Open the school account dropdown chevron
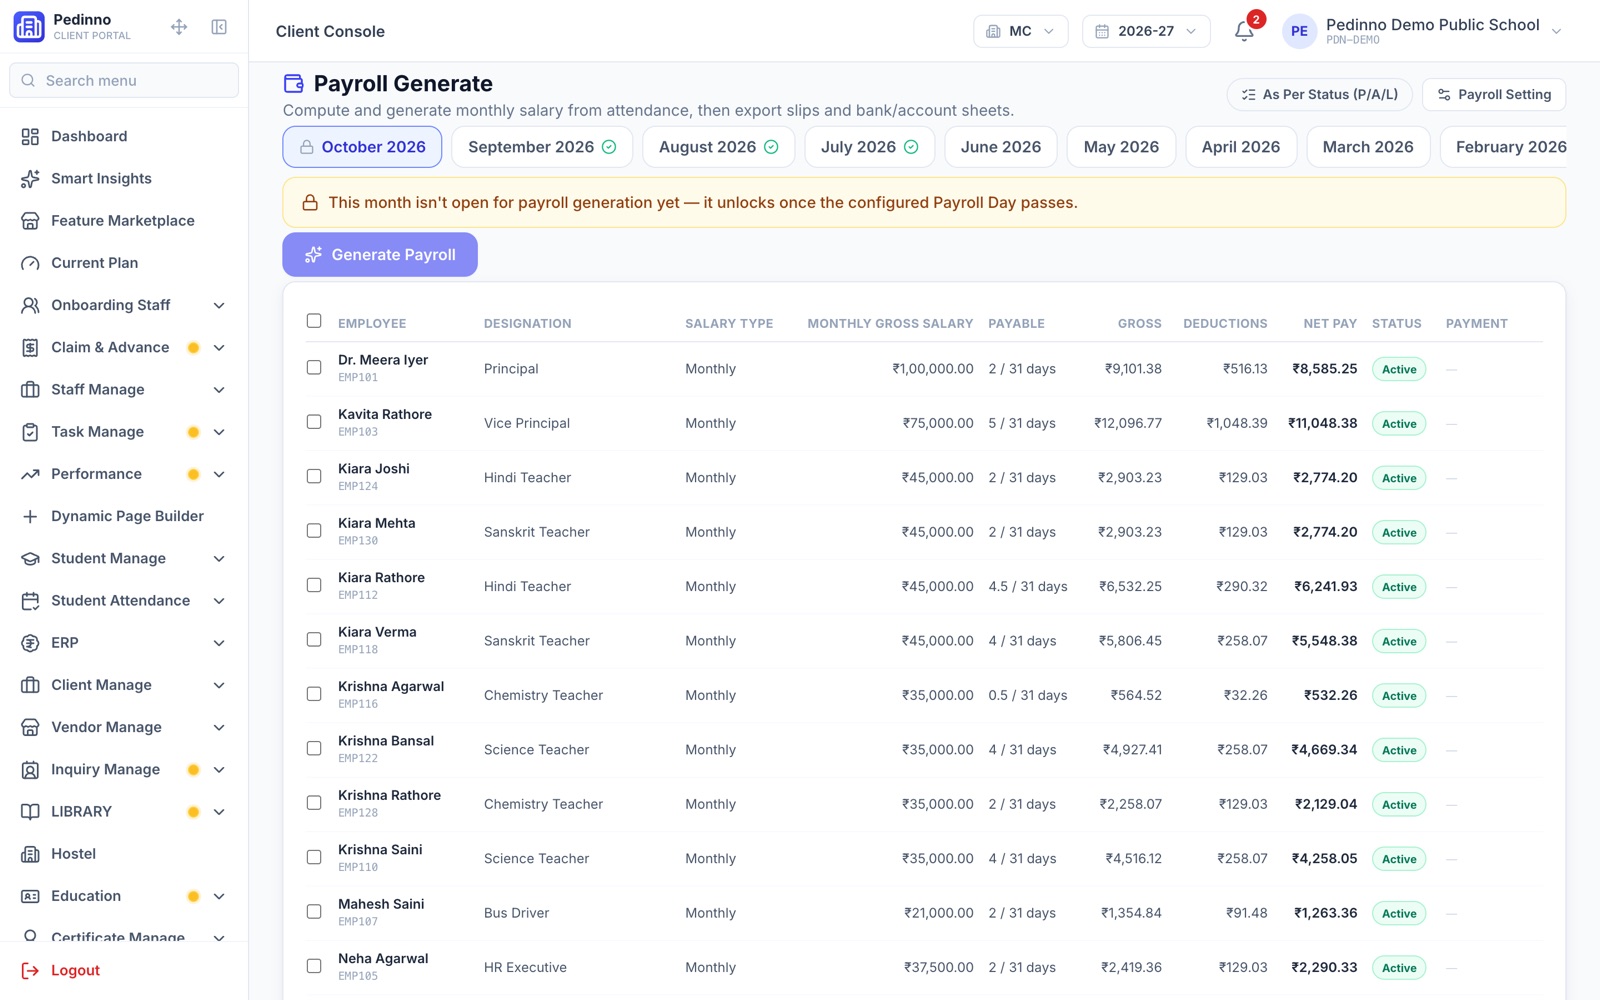The width and height of the screenshot is (1600, 1000). click(1556, 32)
